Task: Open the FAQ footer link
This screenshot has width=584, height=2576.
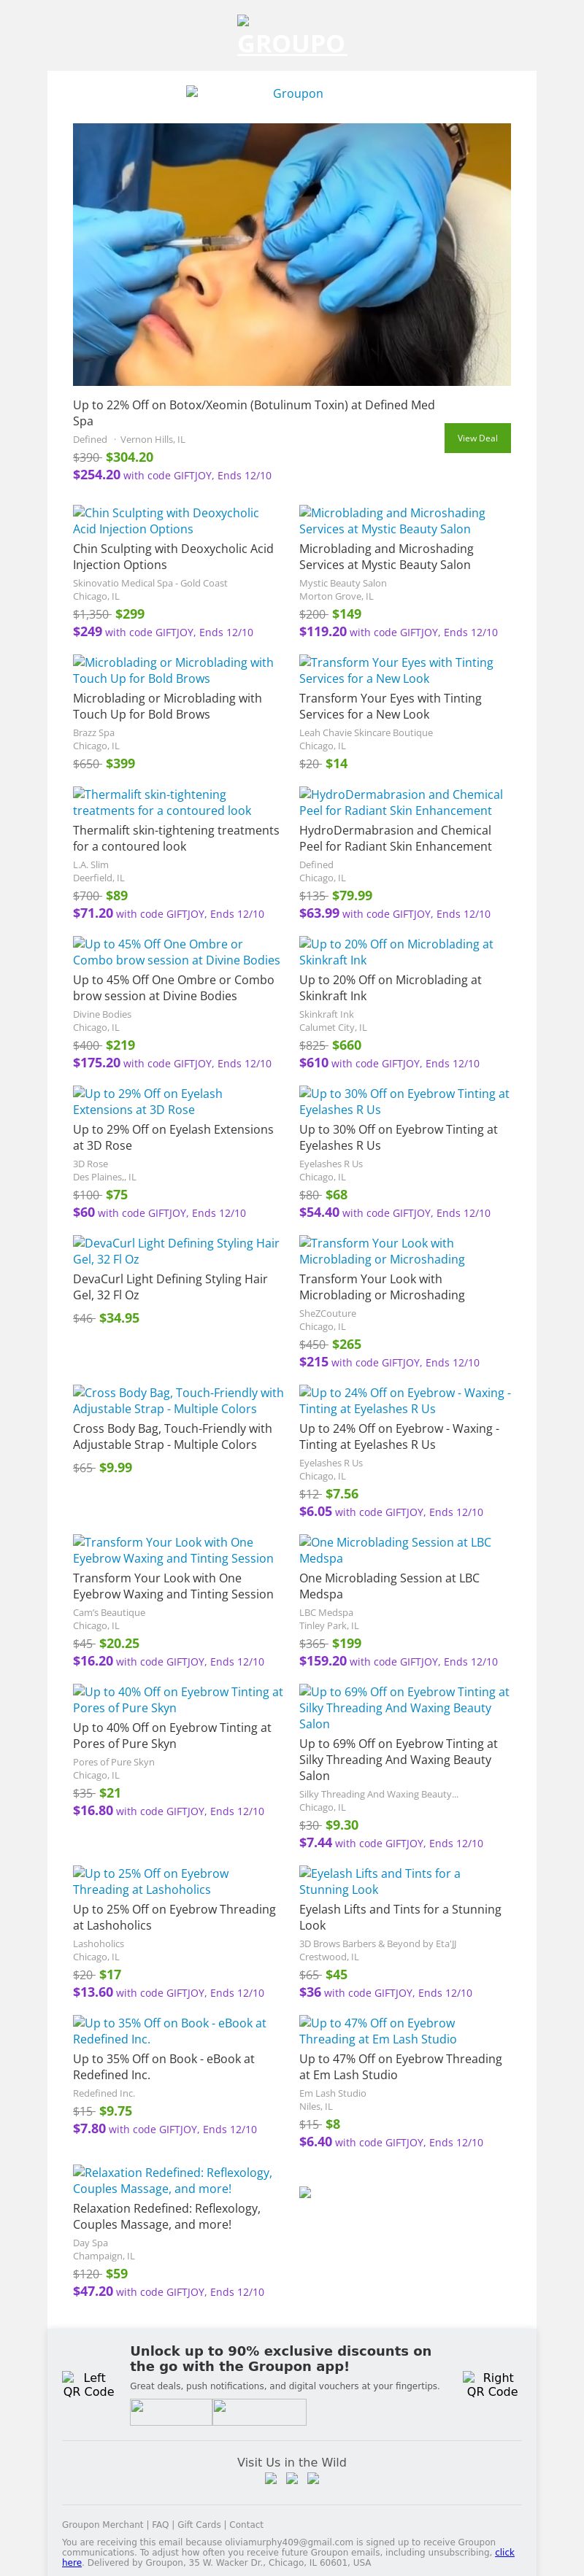Action: (160, 2524)
